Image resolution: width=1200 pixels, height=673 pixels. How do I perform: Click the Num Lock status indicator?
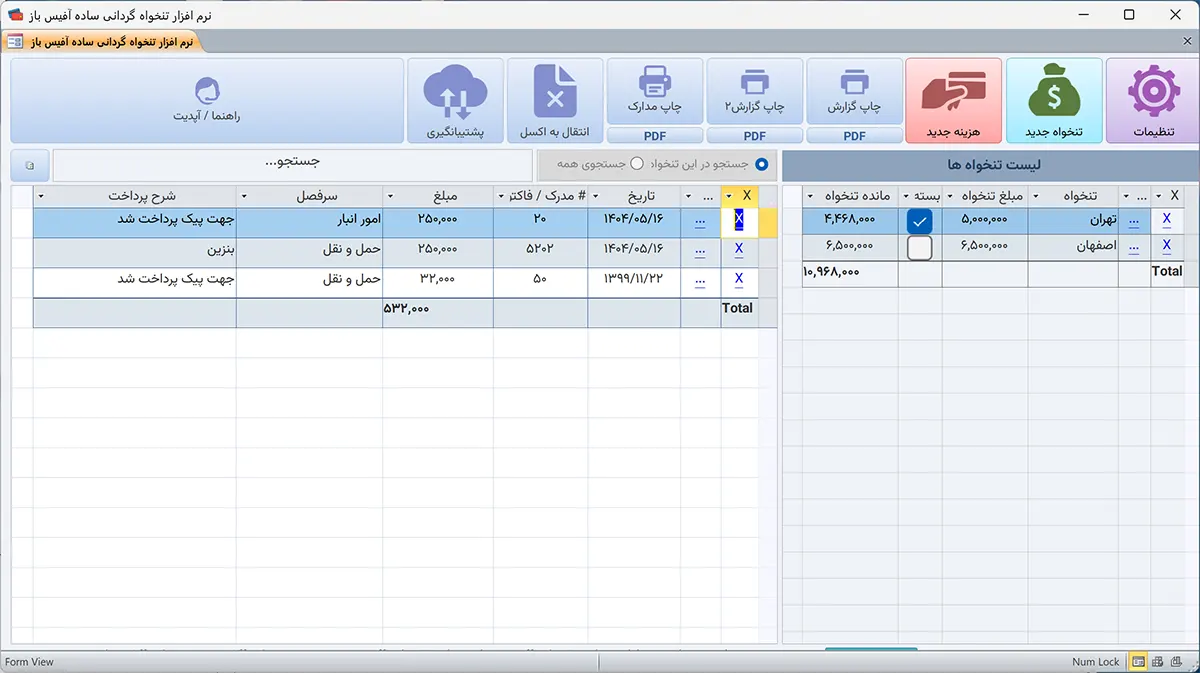pos(1096,662)
